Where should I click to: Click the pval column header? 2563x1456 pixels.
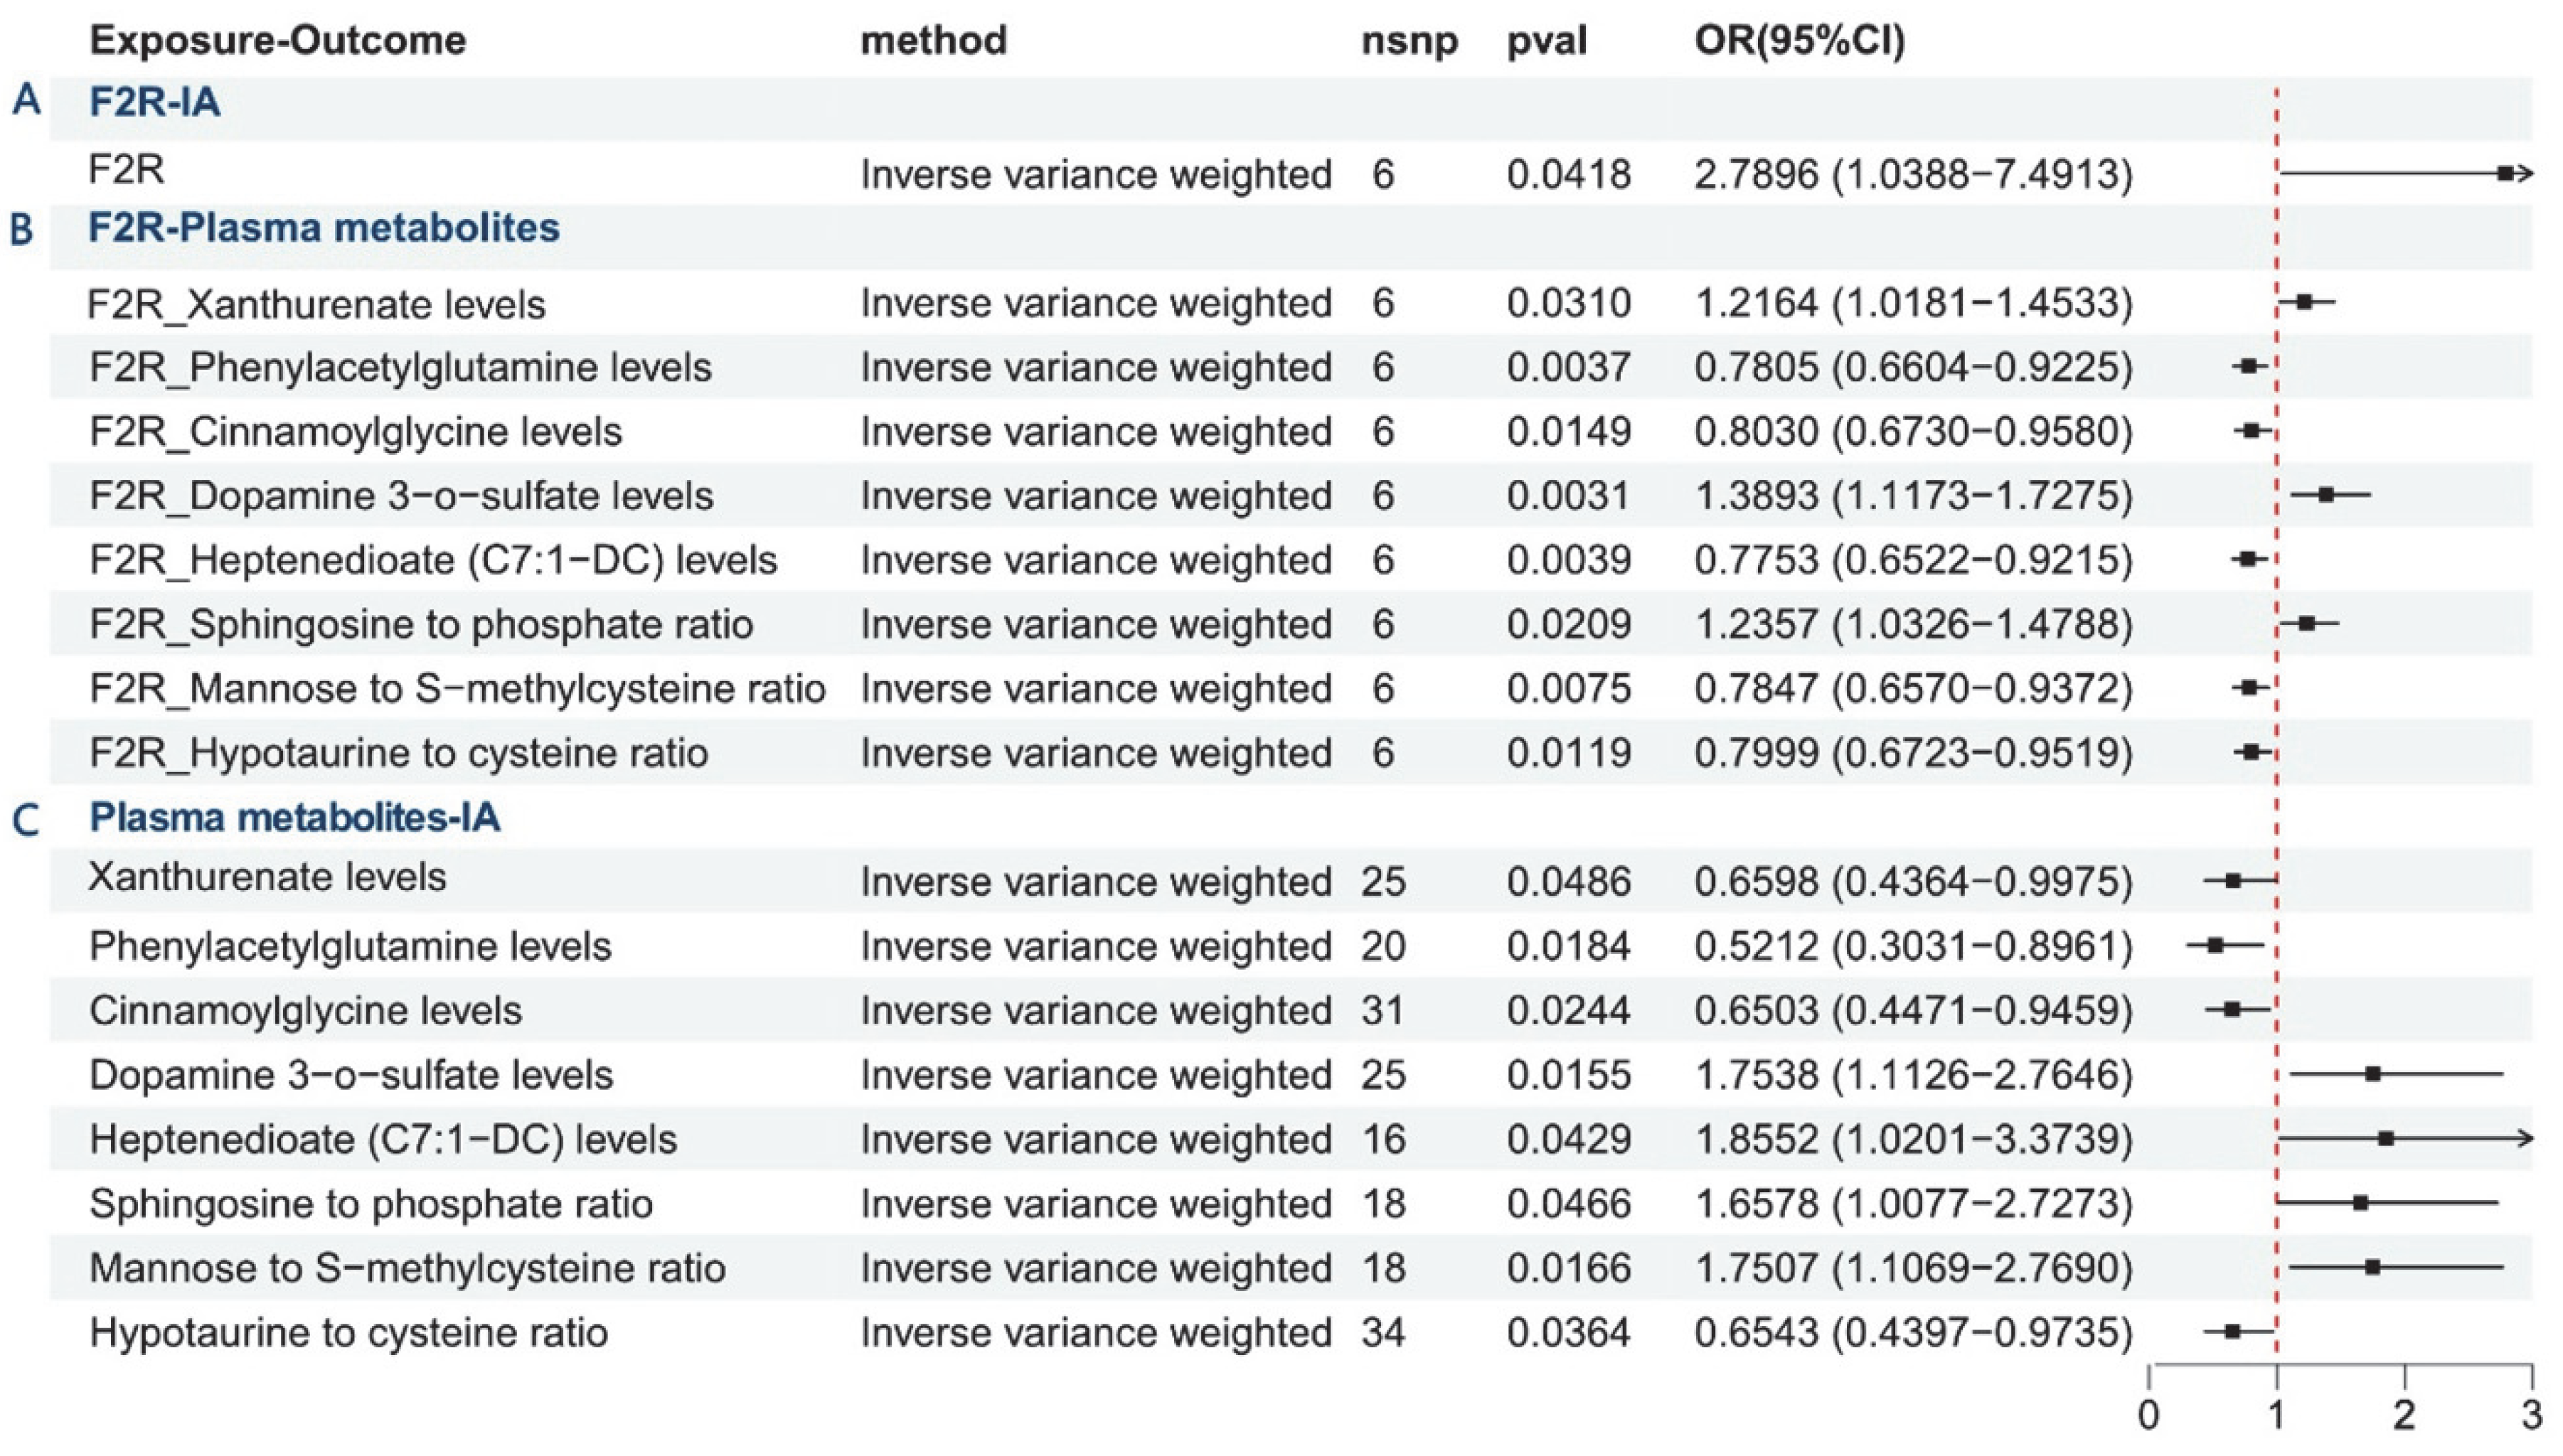point(1546,41)
